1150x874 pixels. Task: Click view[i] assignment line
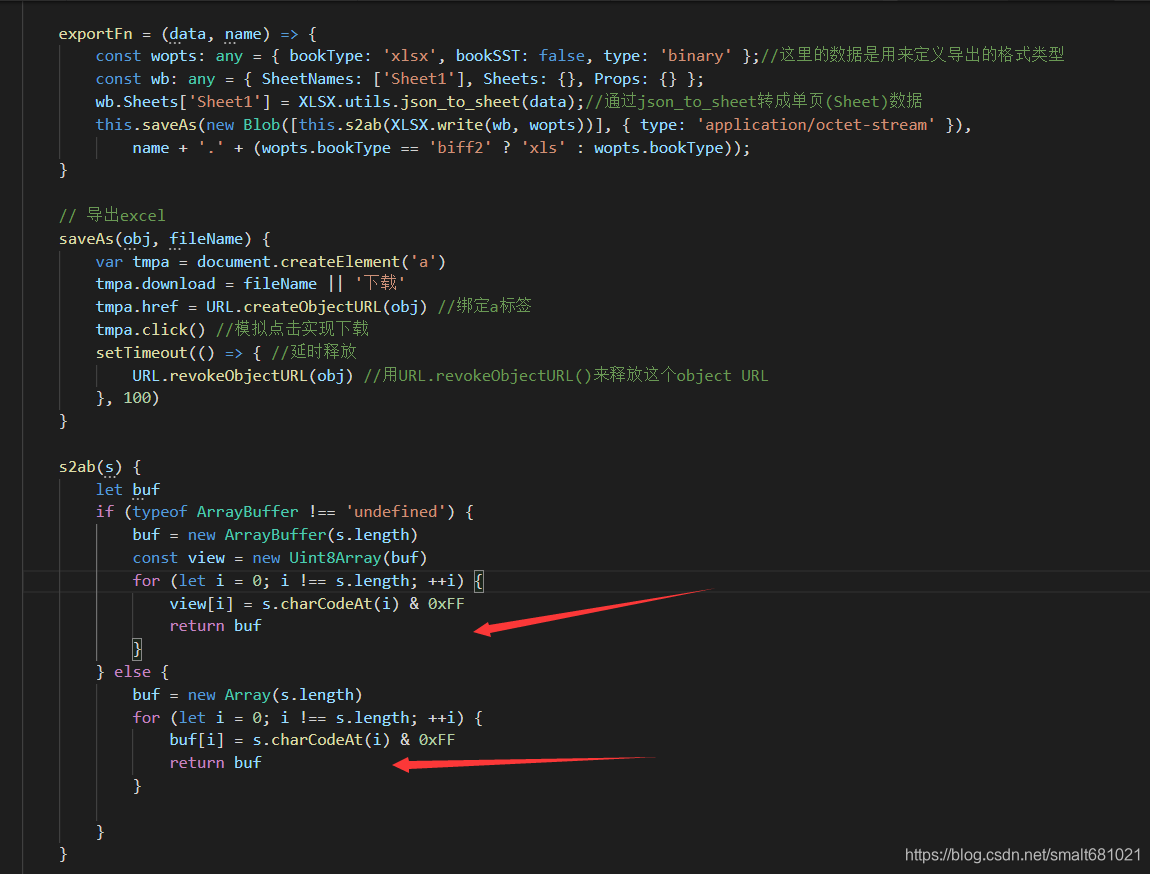coord(317,604)
